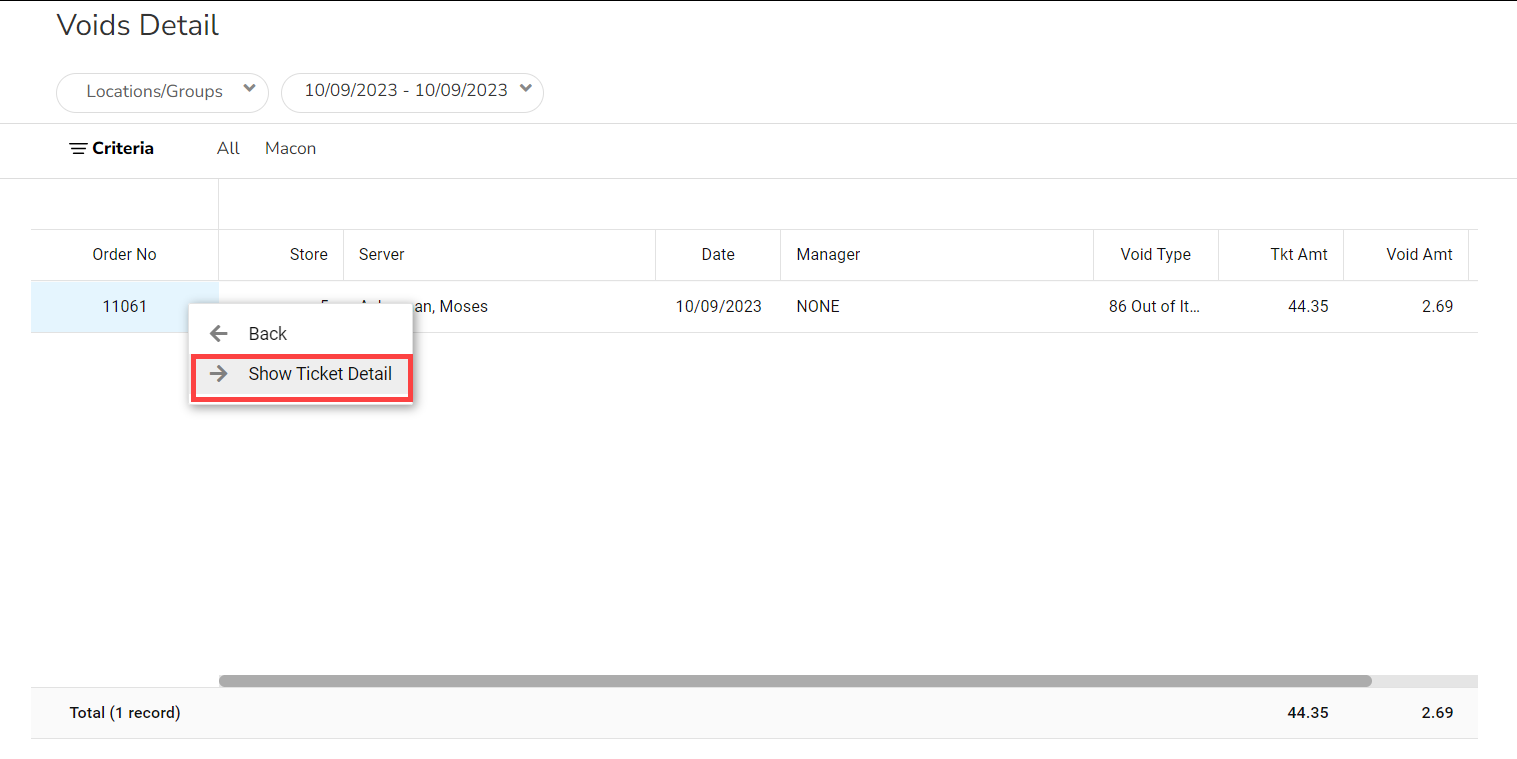This screenshot has height=759, width=1517.
Task: Expand the Locations/Groups dropdown chevron
Action: point(249,90)
